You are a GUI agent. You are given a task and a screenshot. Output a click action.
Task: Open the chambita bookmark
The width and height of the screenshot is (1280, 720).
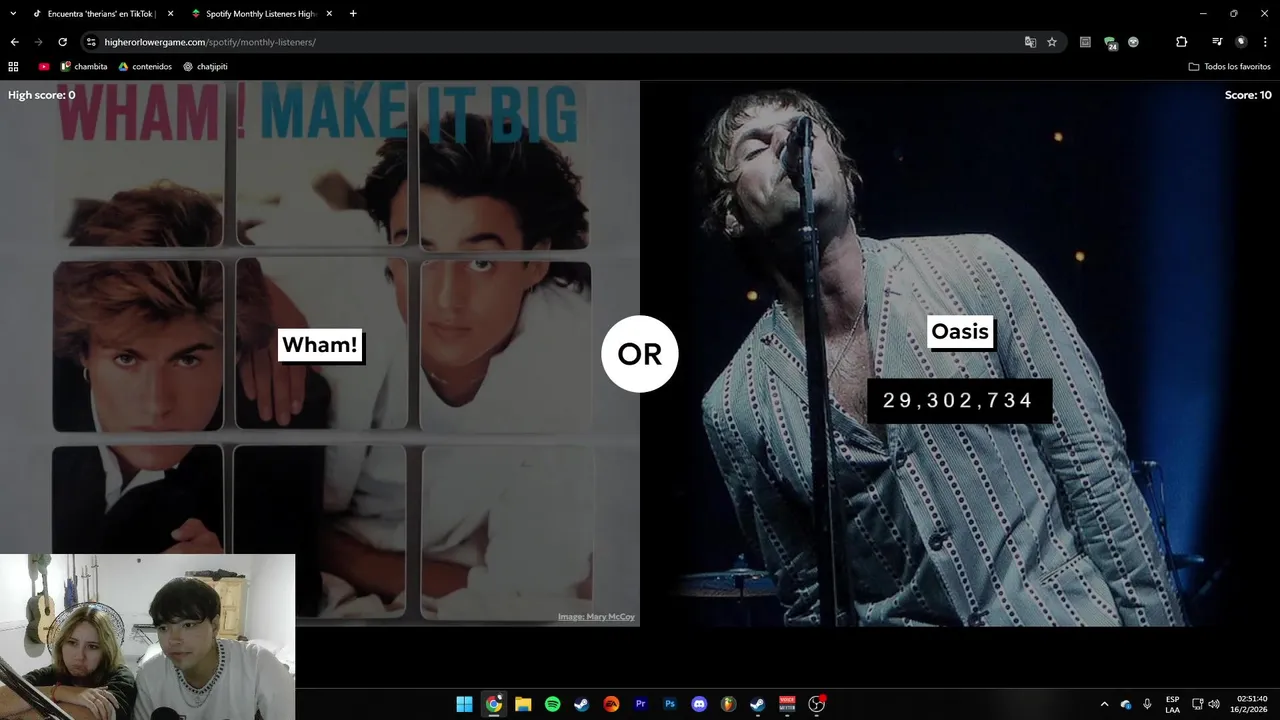point(84,67)
